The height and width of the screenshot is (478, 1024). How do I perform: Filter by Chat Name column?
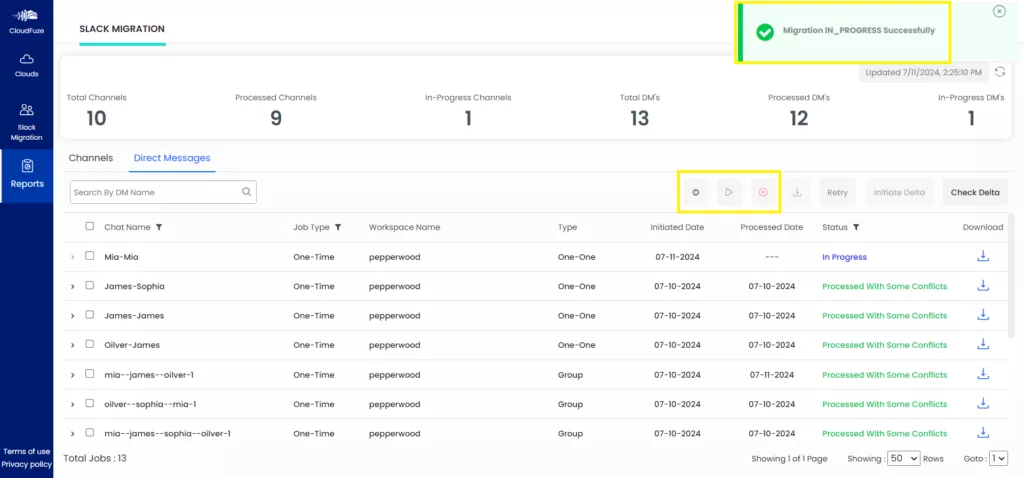click(x=159, y=227)
